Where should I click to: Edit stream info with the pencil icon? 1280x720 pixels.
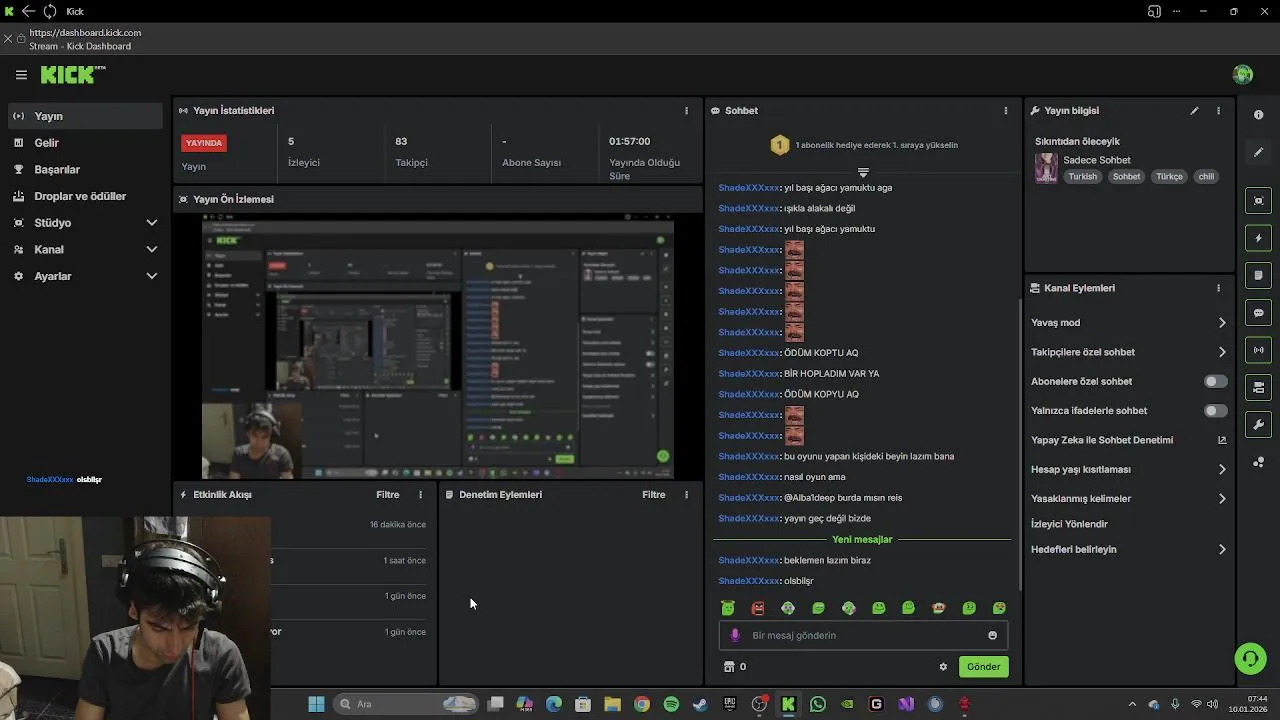point(1194,111)
